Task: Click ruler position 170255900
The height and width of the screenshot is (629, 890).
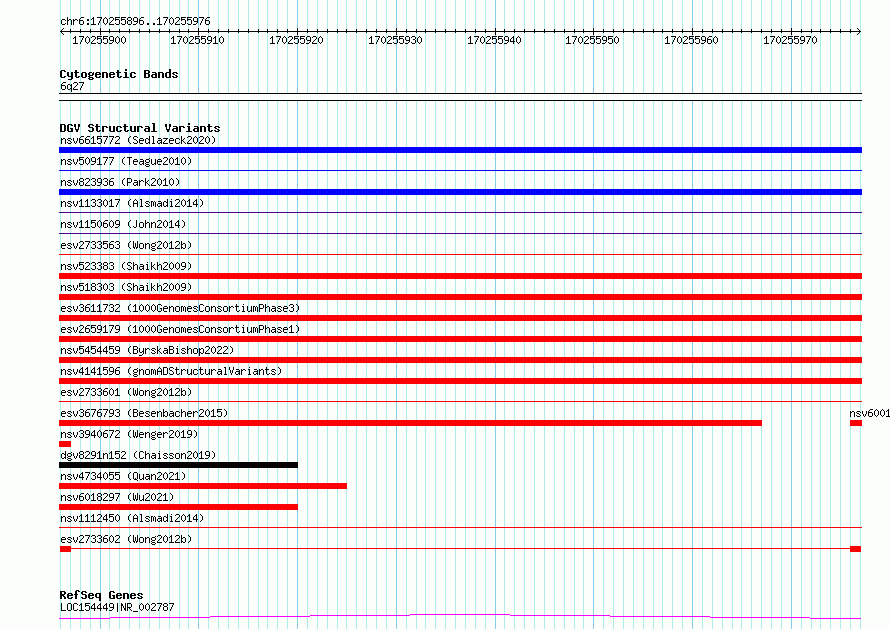Action: coord(99,40)
